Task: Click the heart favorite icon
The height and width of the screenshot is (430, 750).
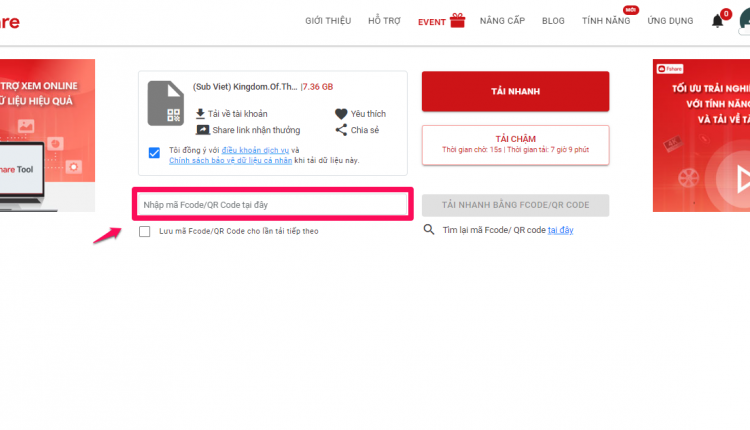Action: pos(341,114)
